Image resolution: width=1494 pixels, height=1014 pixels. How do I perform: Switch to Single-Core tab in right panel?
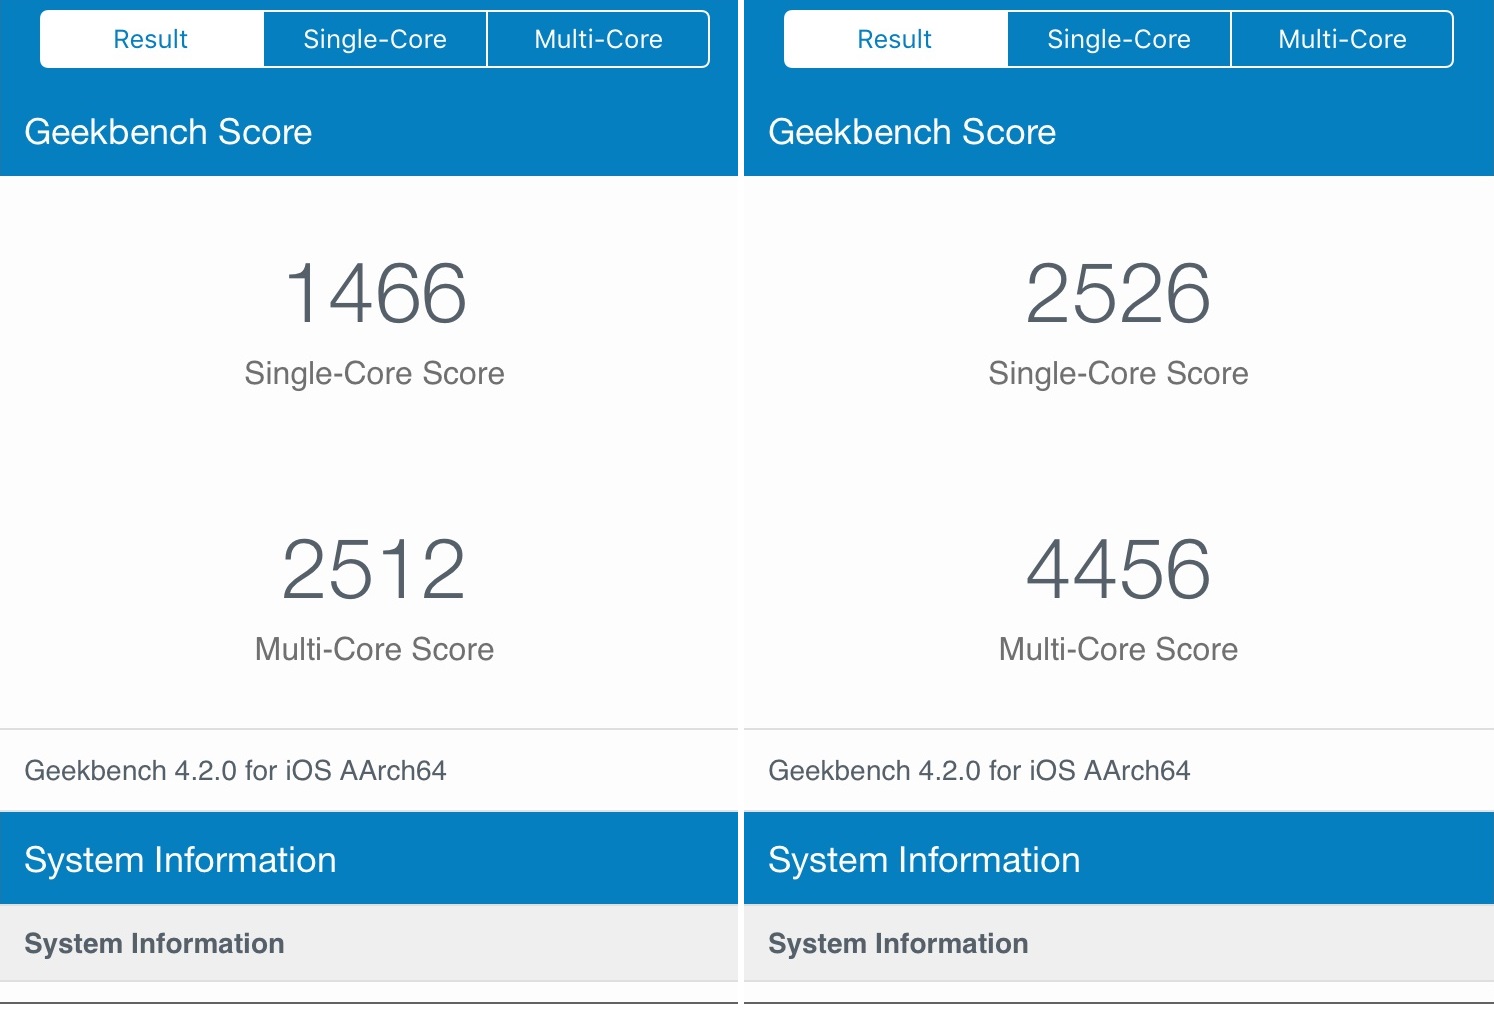coord(1119,39)
